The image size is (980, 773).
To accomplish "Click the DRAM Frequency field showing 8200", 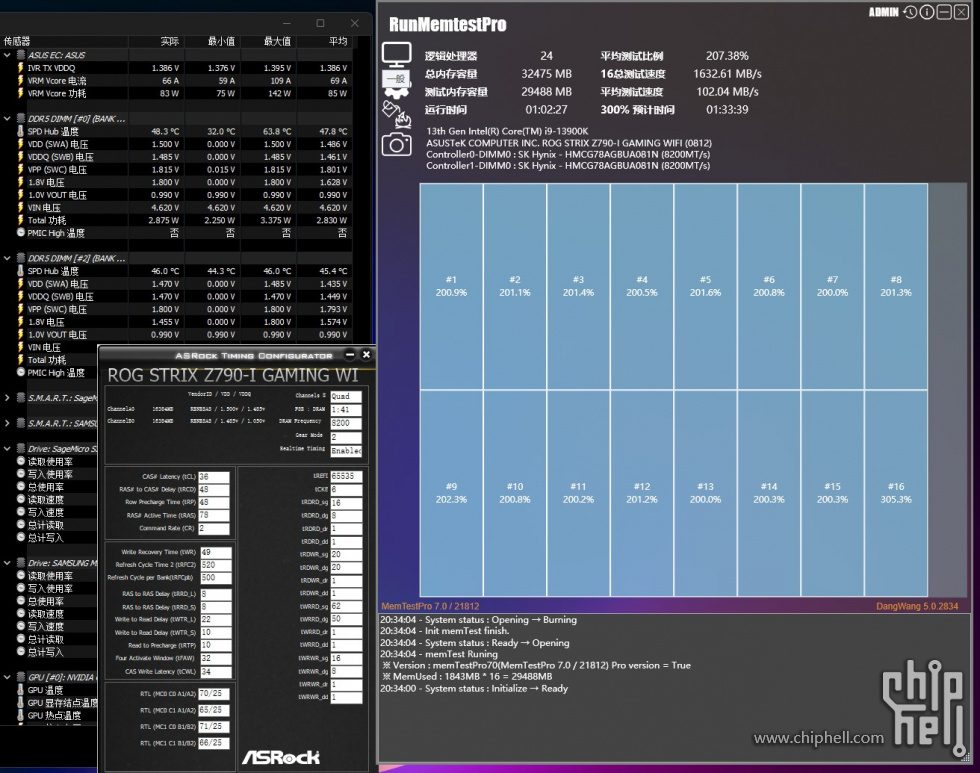I will click(346, 423).
